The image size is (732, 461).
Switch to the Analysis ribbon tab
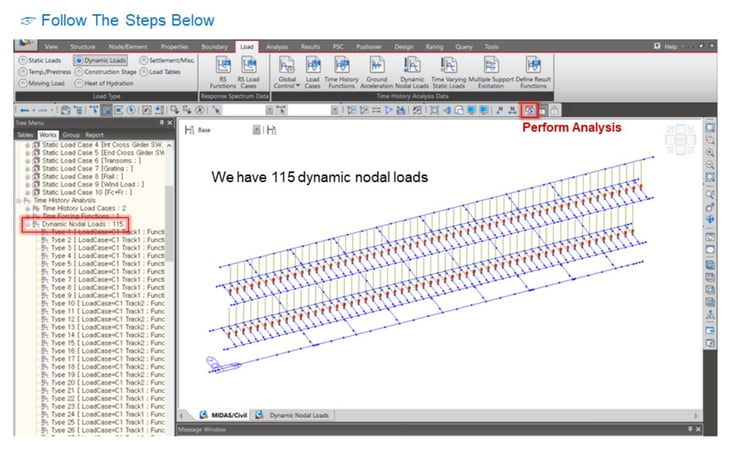277,47
